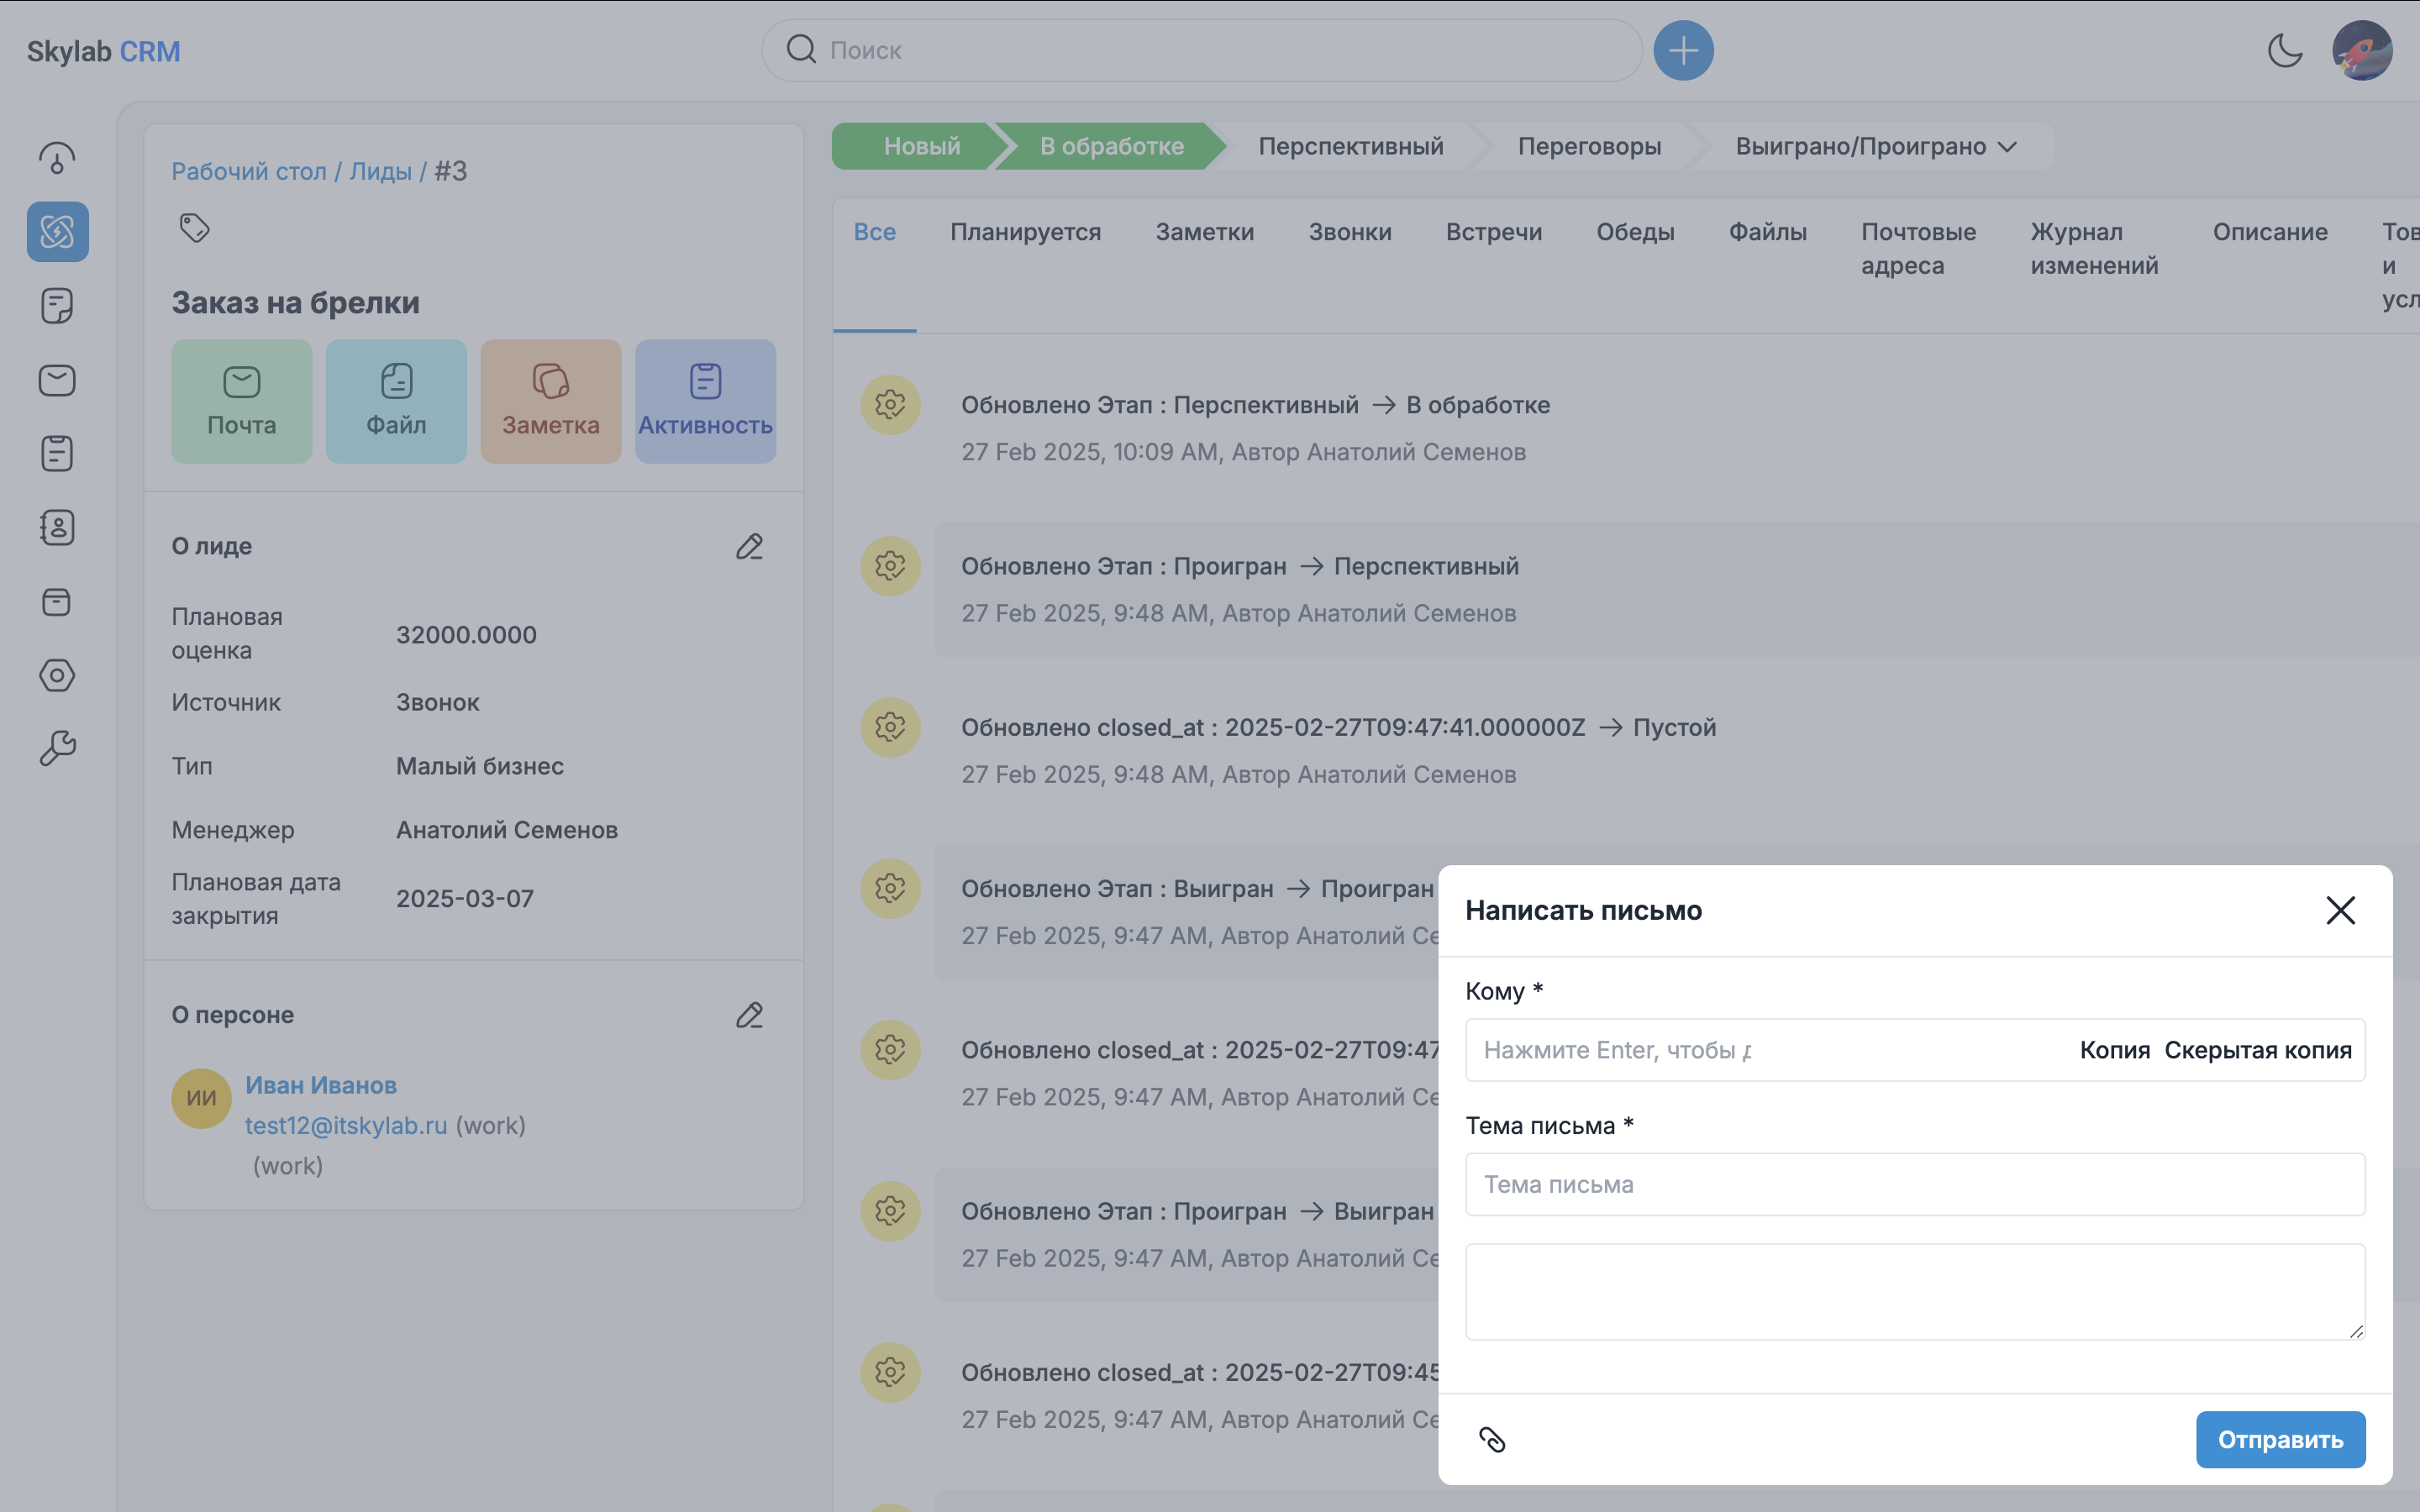Add a 'Скерытая копия' recipient field
The height and width of the screenshot is (1512, 2420).
(2258, 1050)
